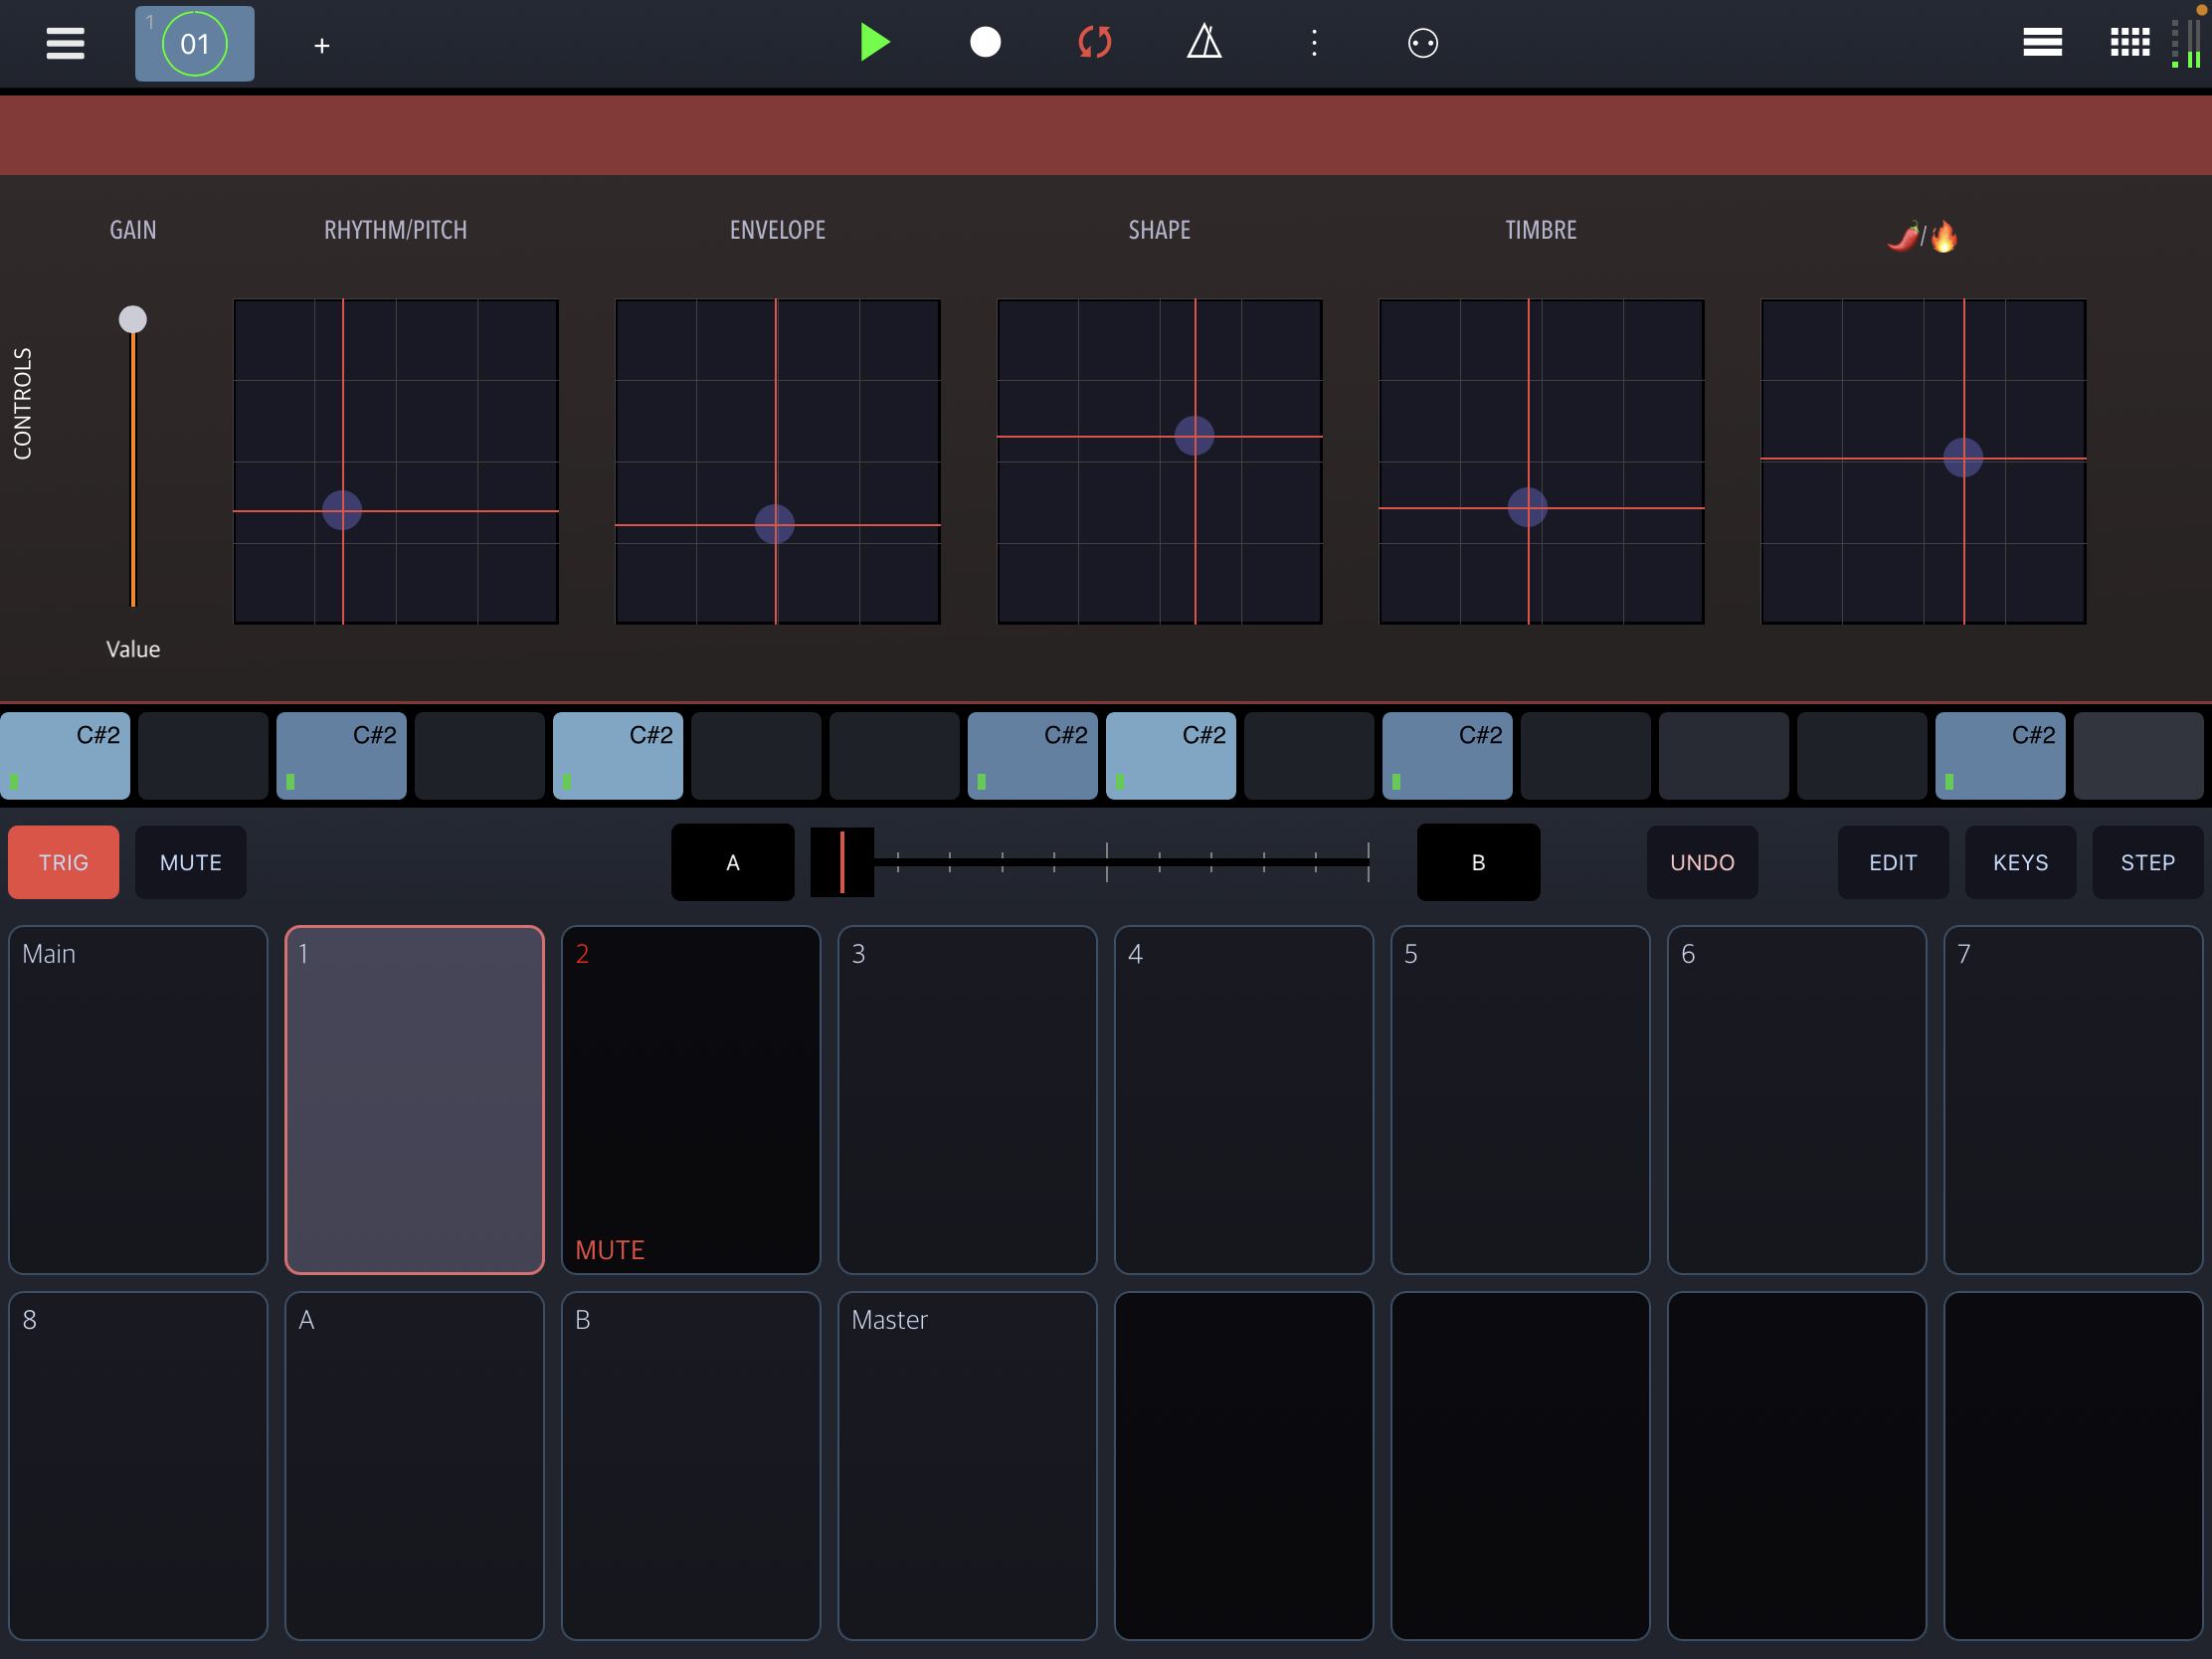Tap pad 3
This screenshot has width=2212, height=1659.
pyautogui.click(x=967, y=1100)
